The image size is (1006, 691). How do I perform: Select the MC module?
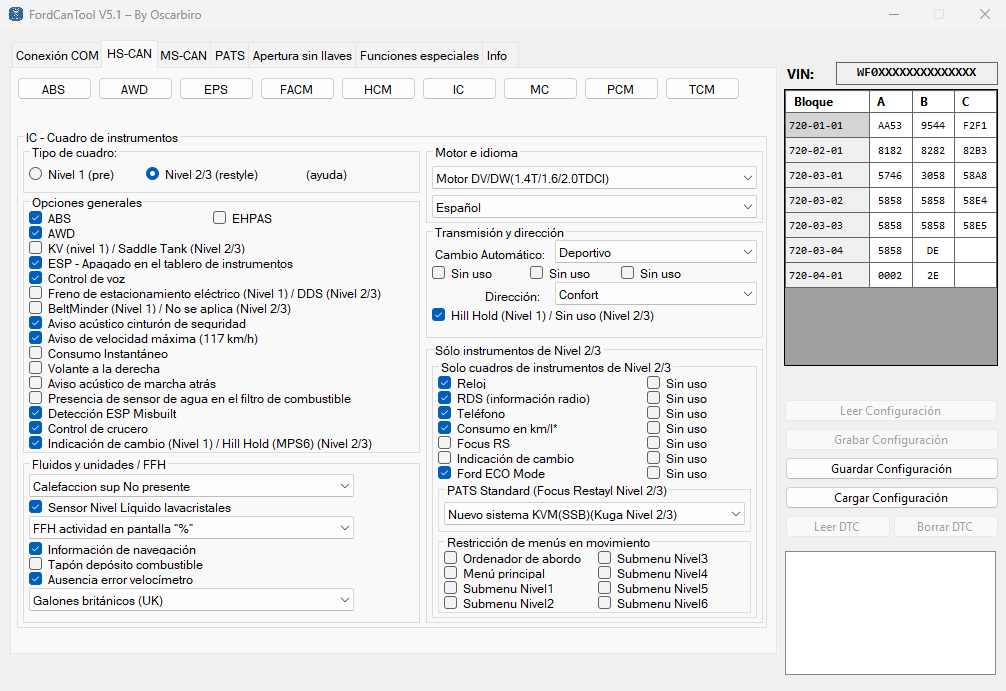(540, 88)
